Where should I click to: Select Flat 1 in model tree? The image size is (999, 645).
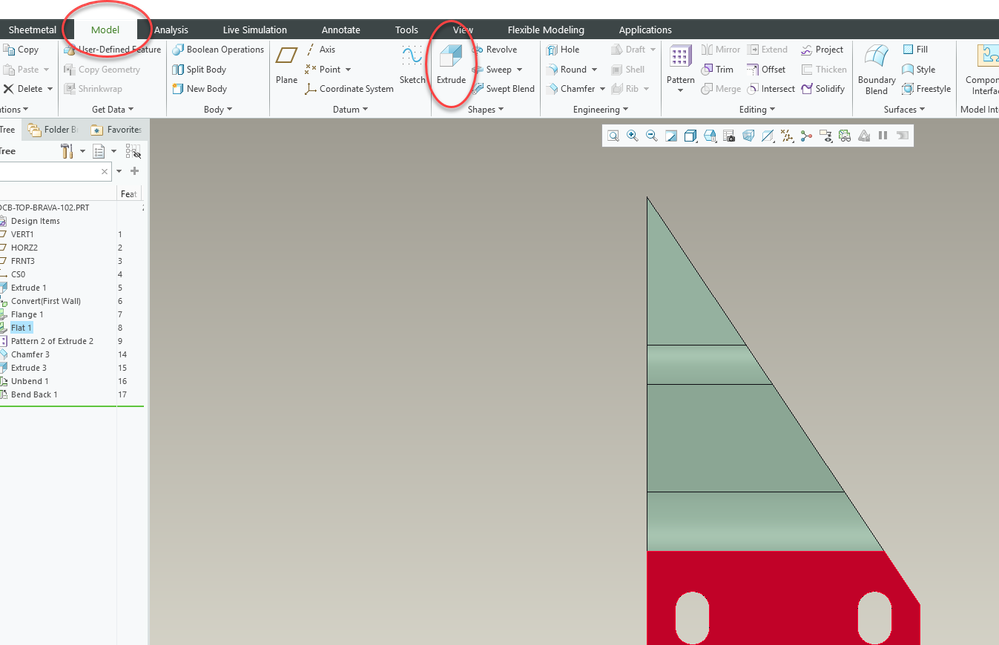click(21, 328)
